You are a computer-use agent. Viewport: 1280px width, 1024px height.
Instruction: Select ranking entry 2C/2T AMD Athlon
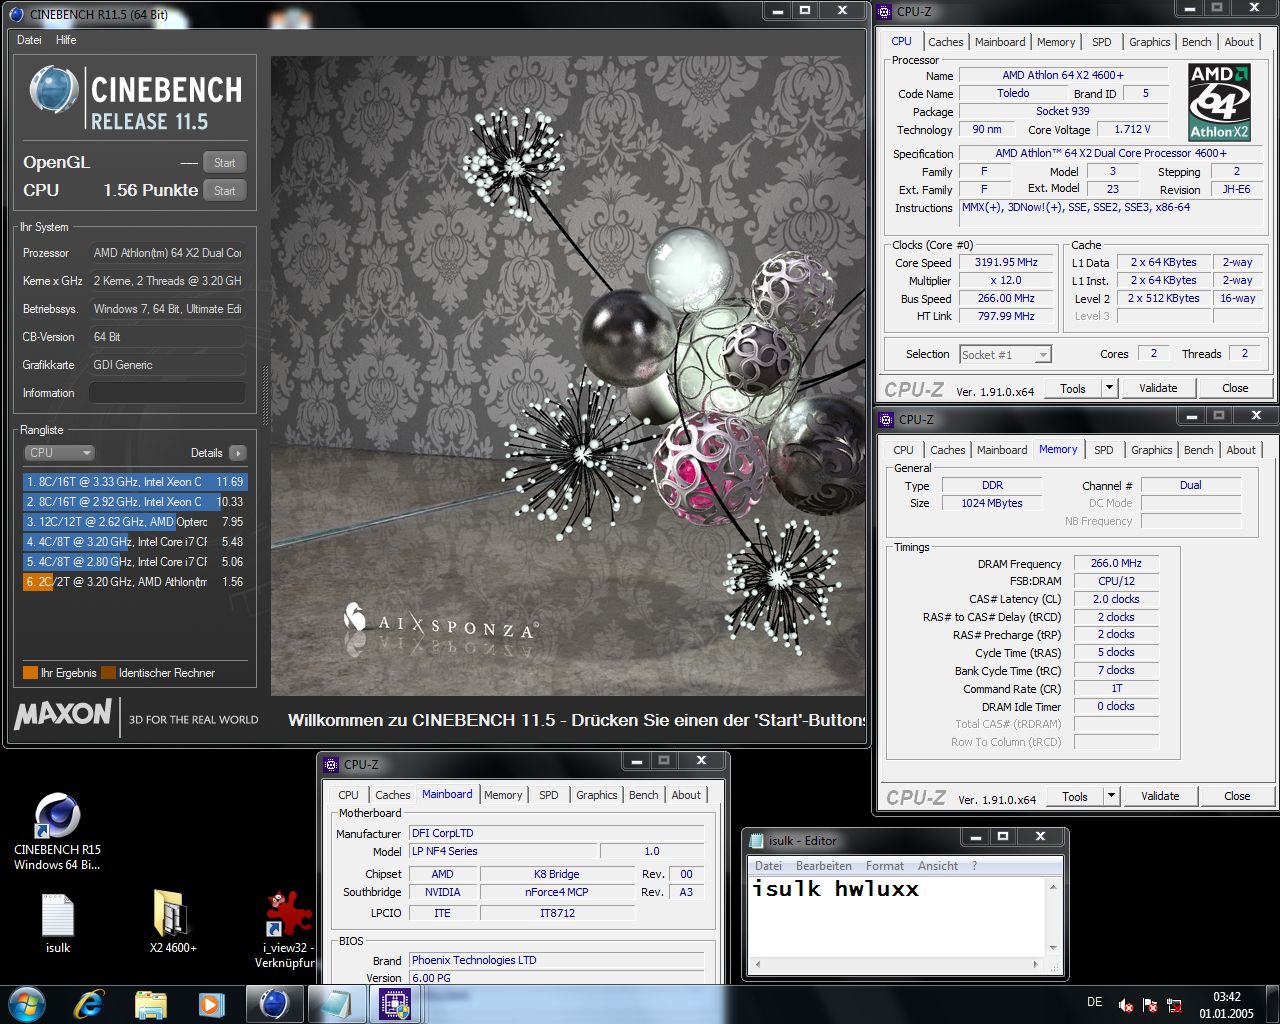(134, 582)
